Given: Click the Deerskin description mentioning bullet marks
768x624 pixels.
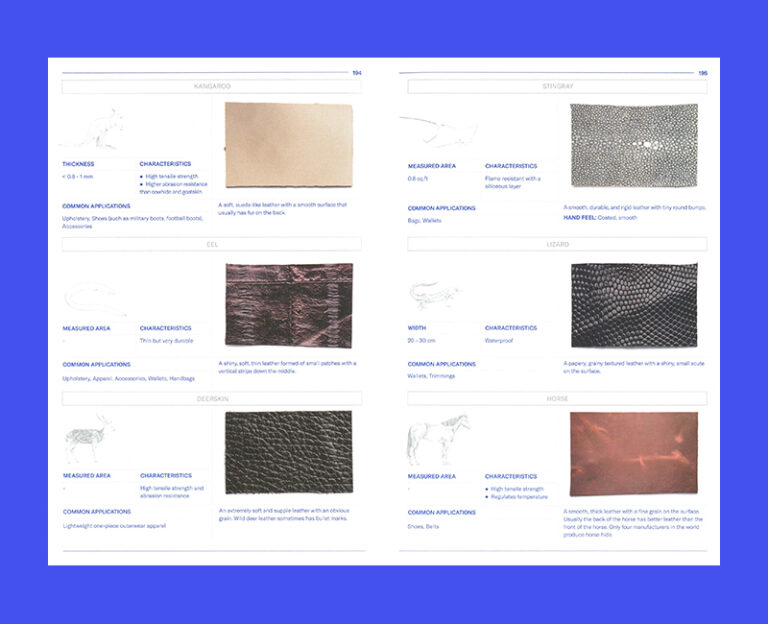Looking at the screenshot, I should coord(284,514).
